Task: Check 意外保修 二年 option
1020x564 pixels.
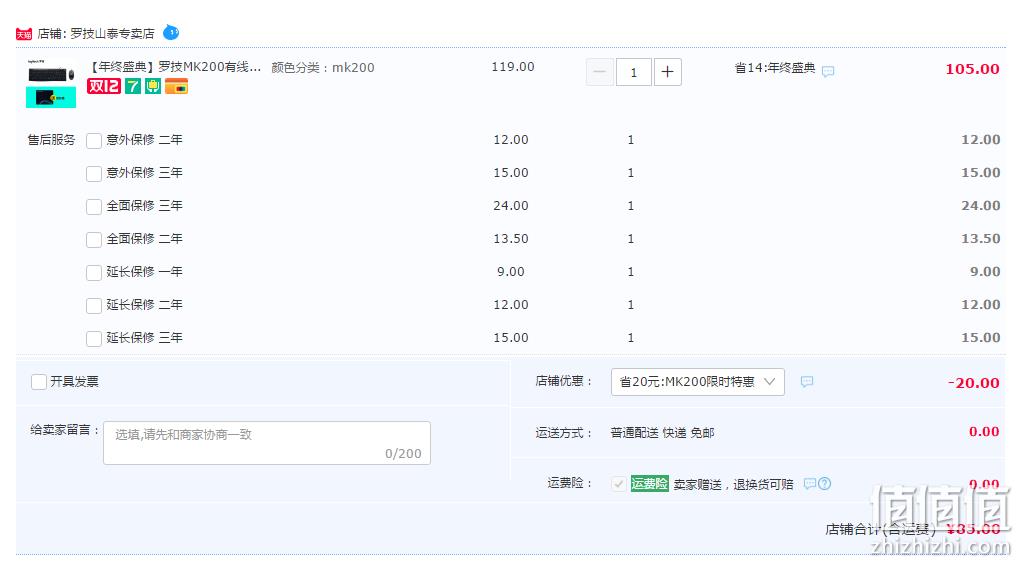Action: (94, 141)
